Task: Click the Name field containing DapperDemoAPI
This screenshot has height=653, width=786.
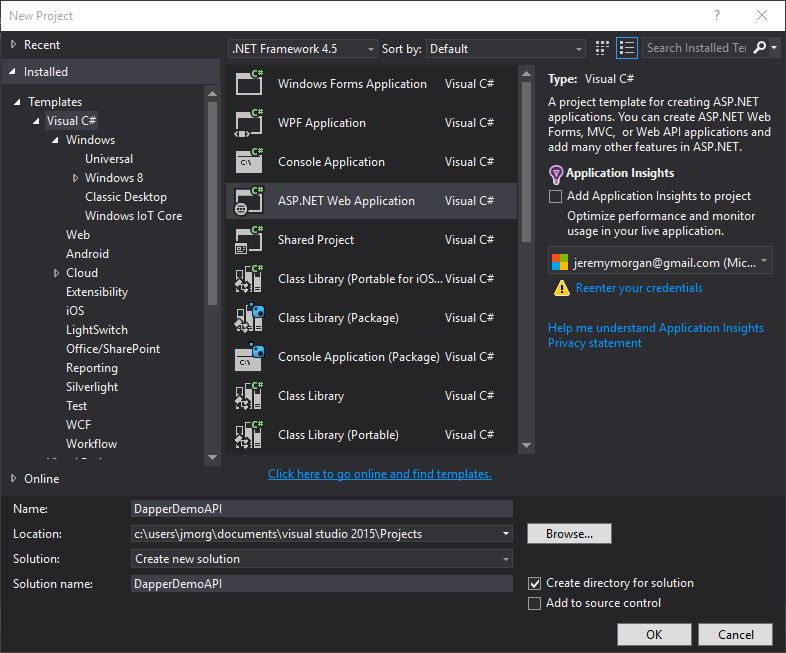Action: point(322,509)
